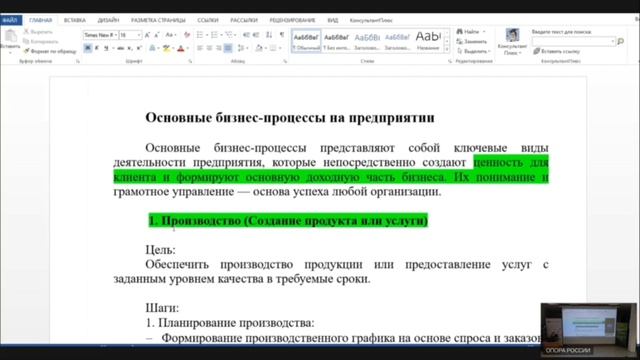Viewport: 640px width, 360px height.
Task: Click the КонсультантПлюс search text field
Action: click(573, 41)
